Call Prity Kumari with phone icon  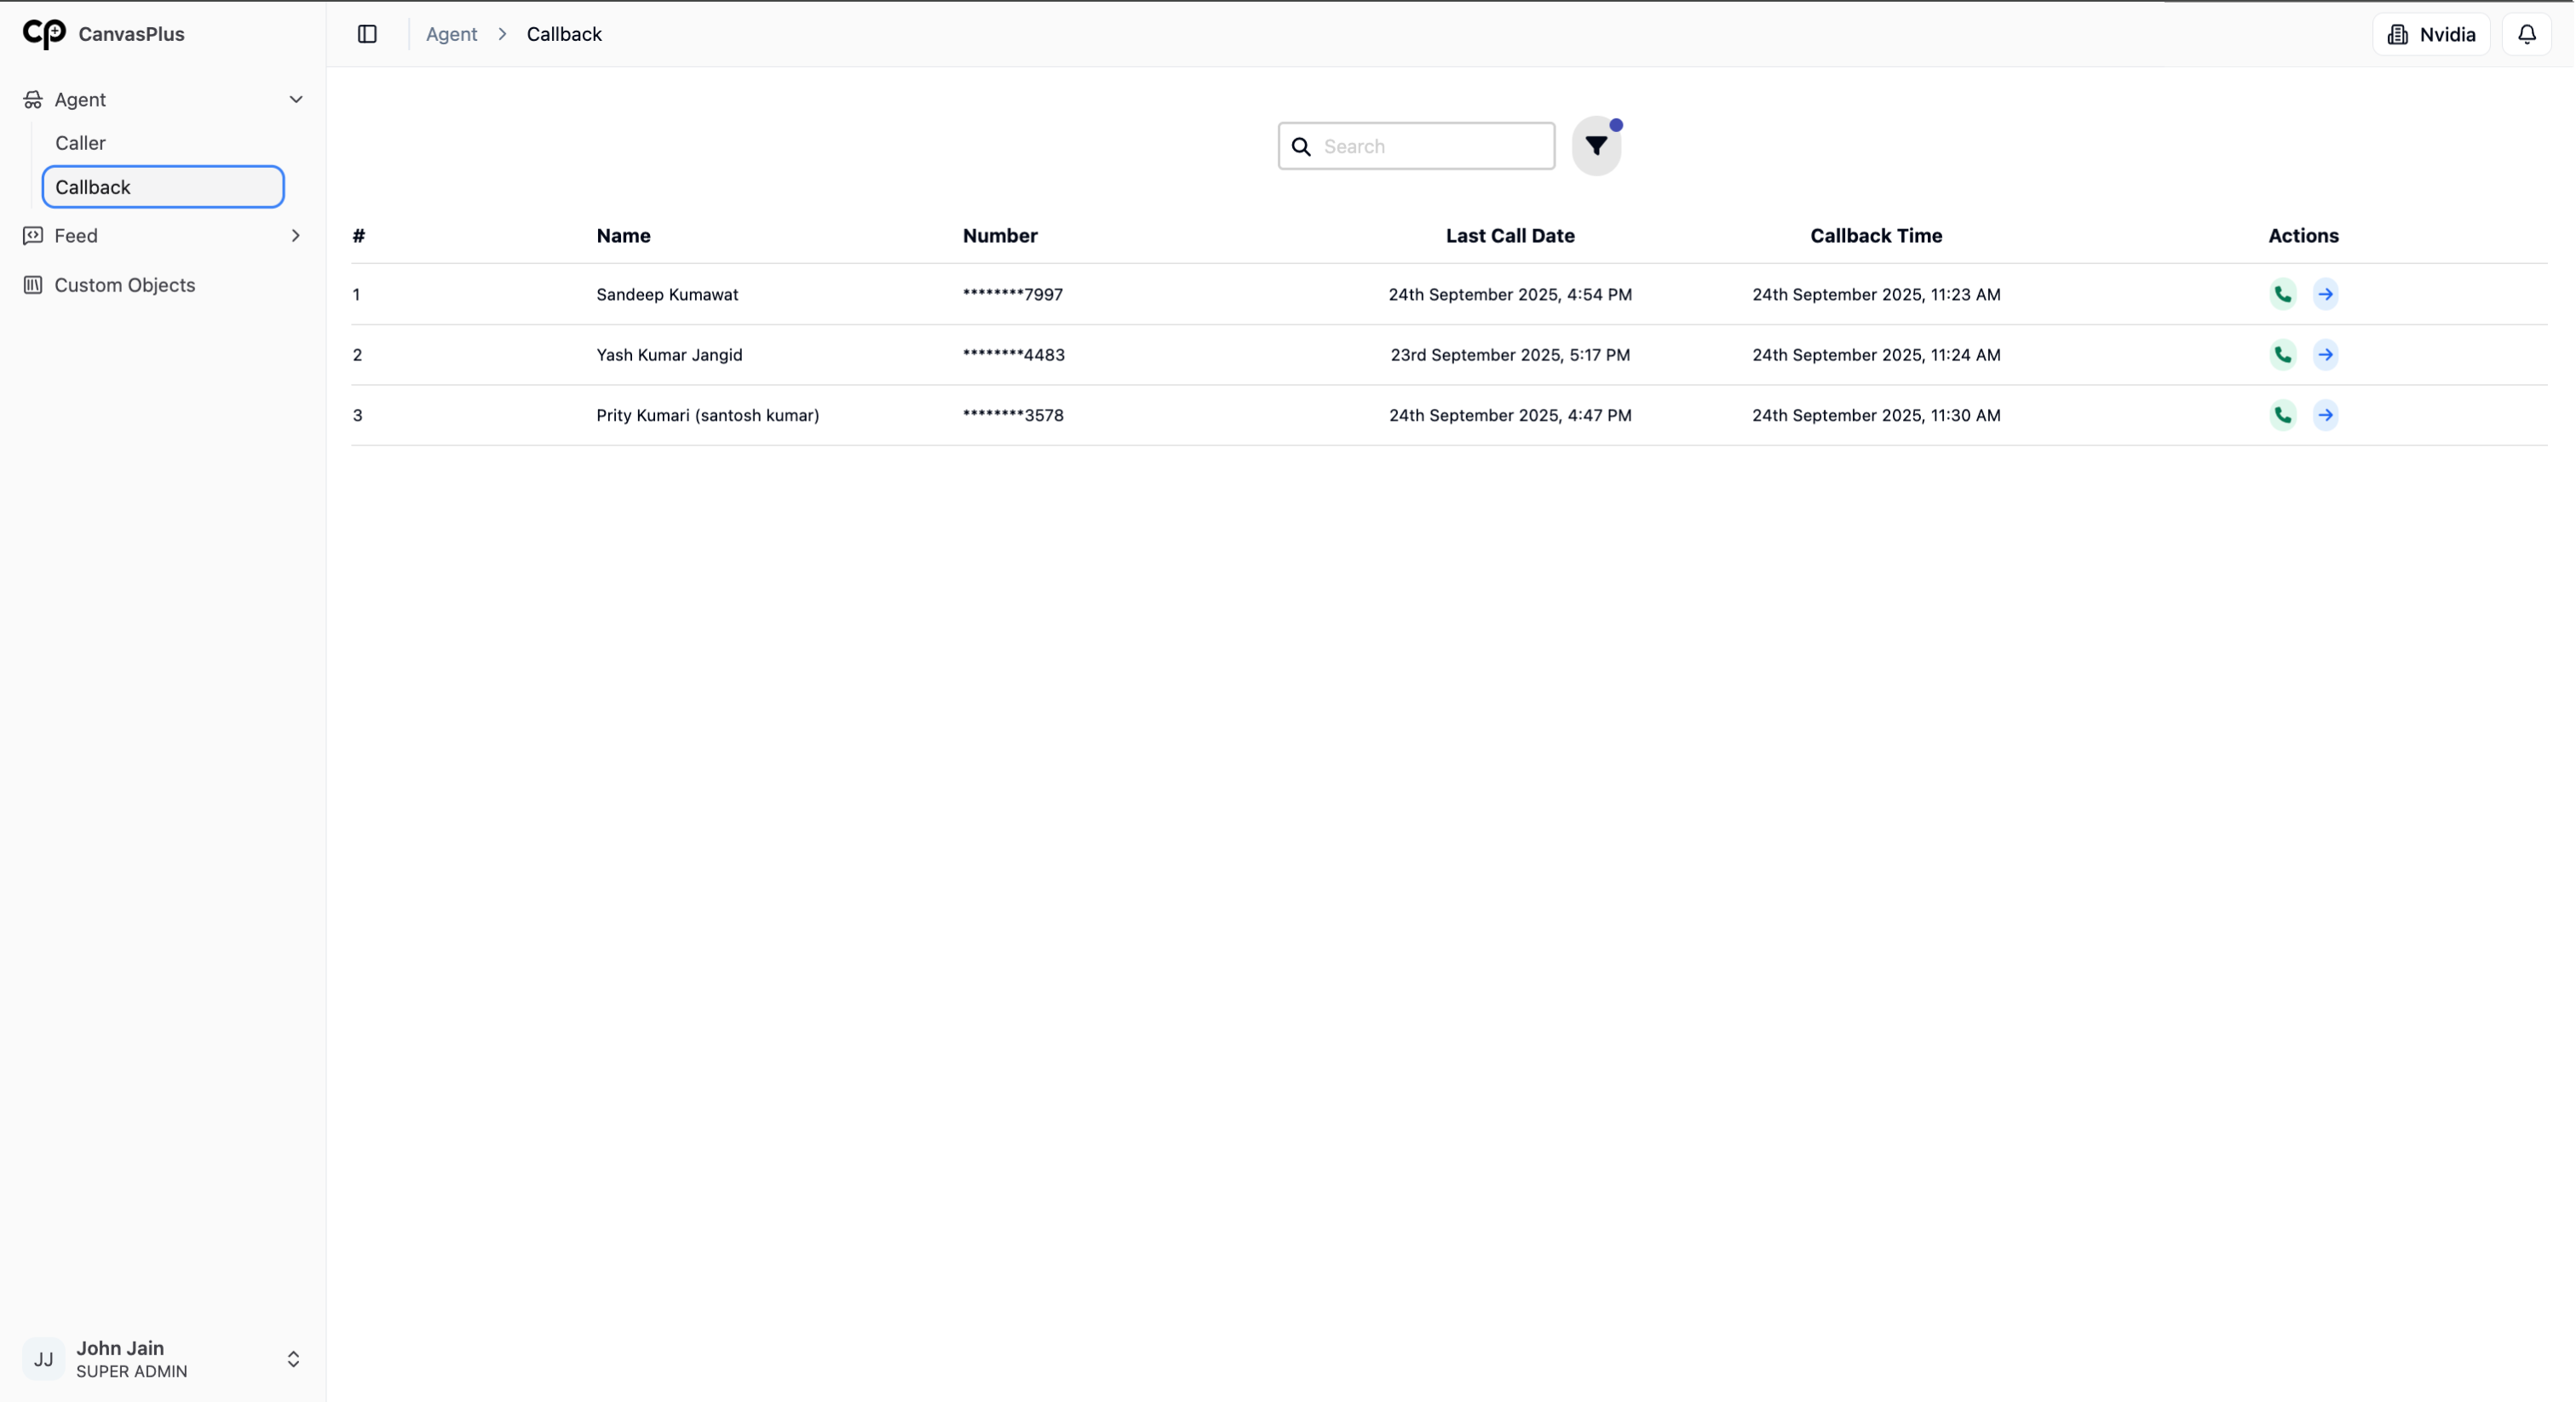(x=2283, y=415)
